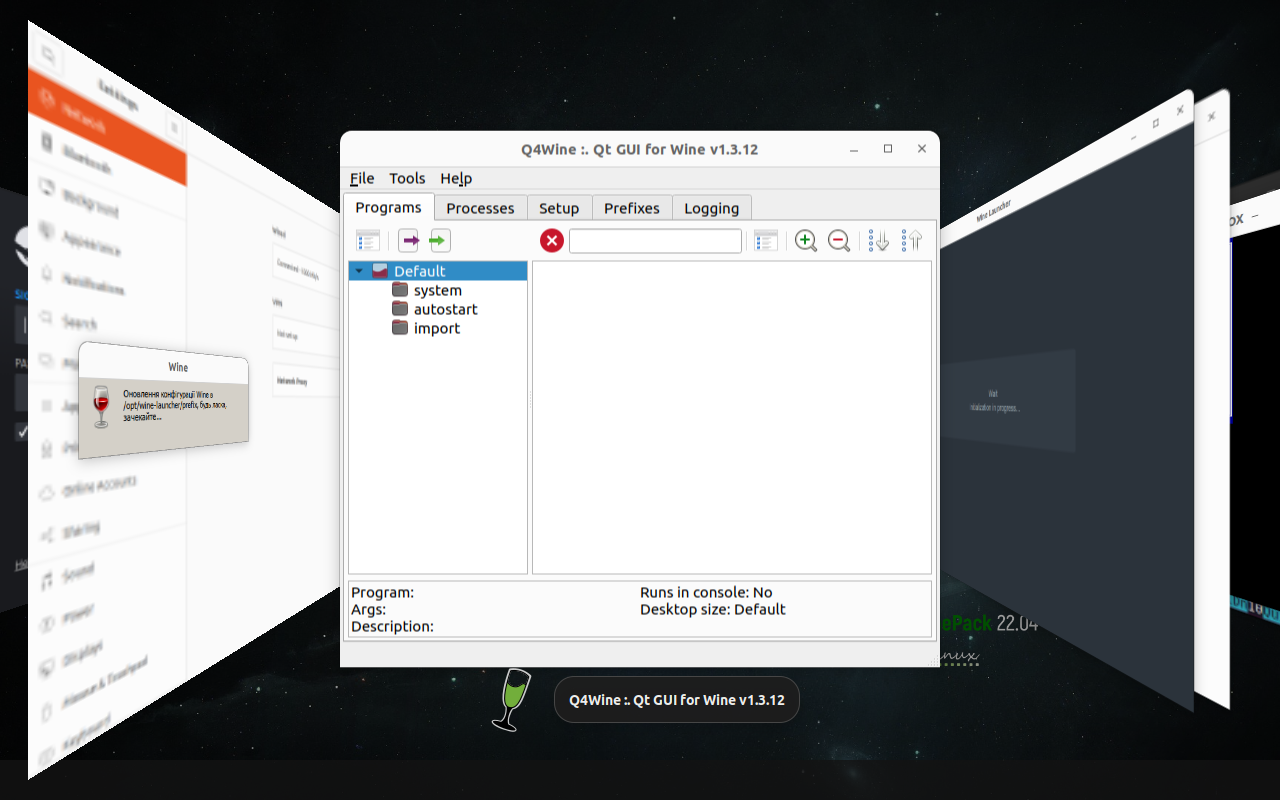
Task: Select Sharing in Settings sidebar
Action: 80,532
